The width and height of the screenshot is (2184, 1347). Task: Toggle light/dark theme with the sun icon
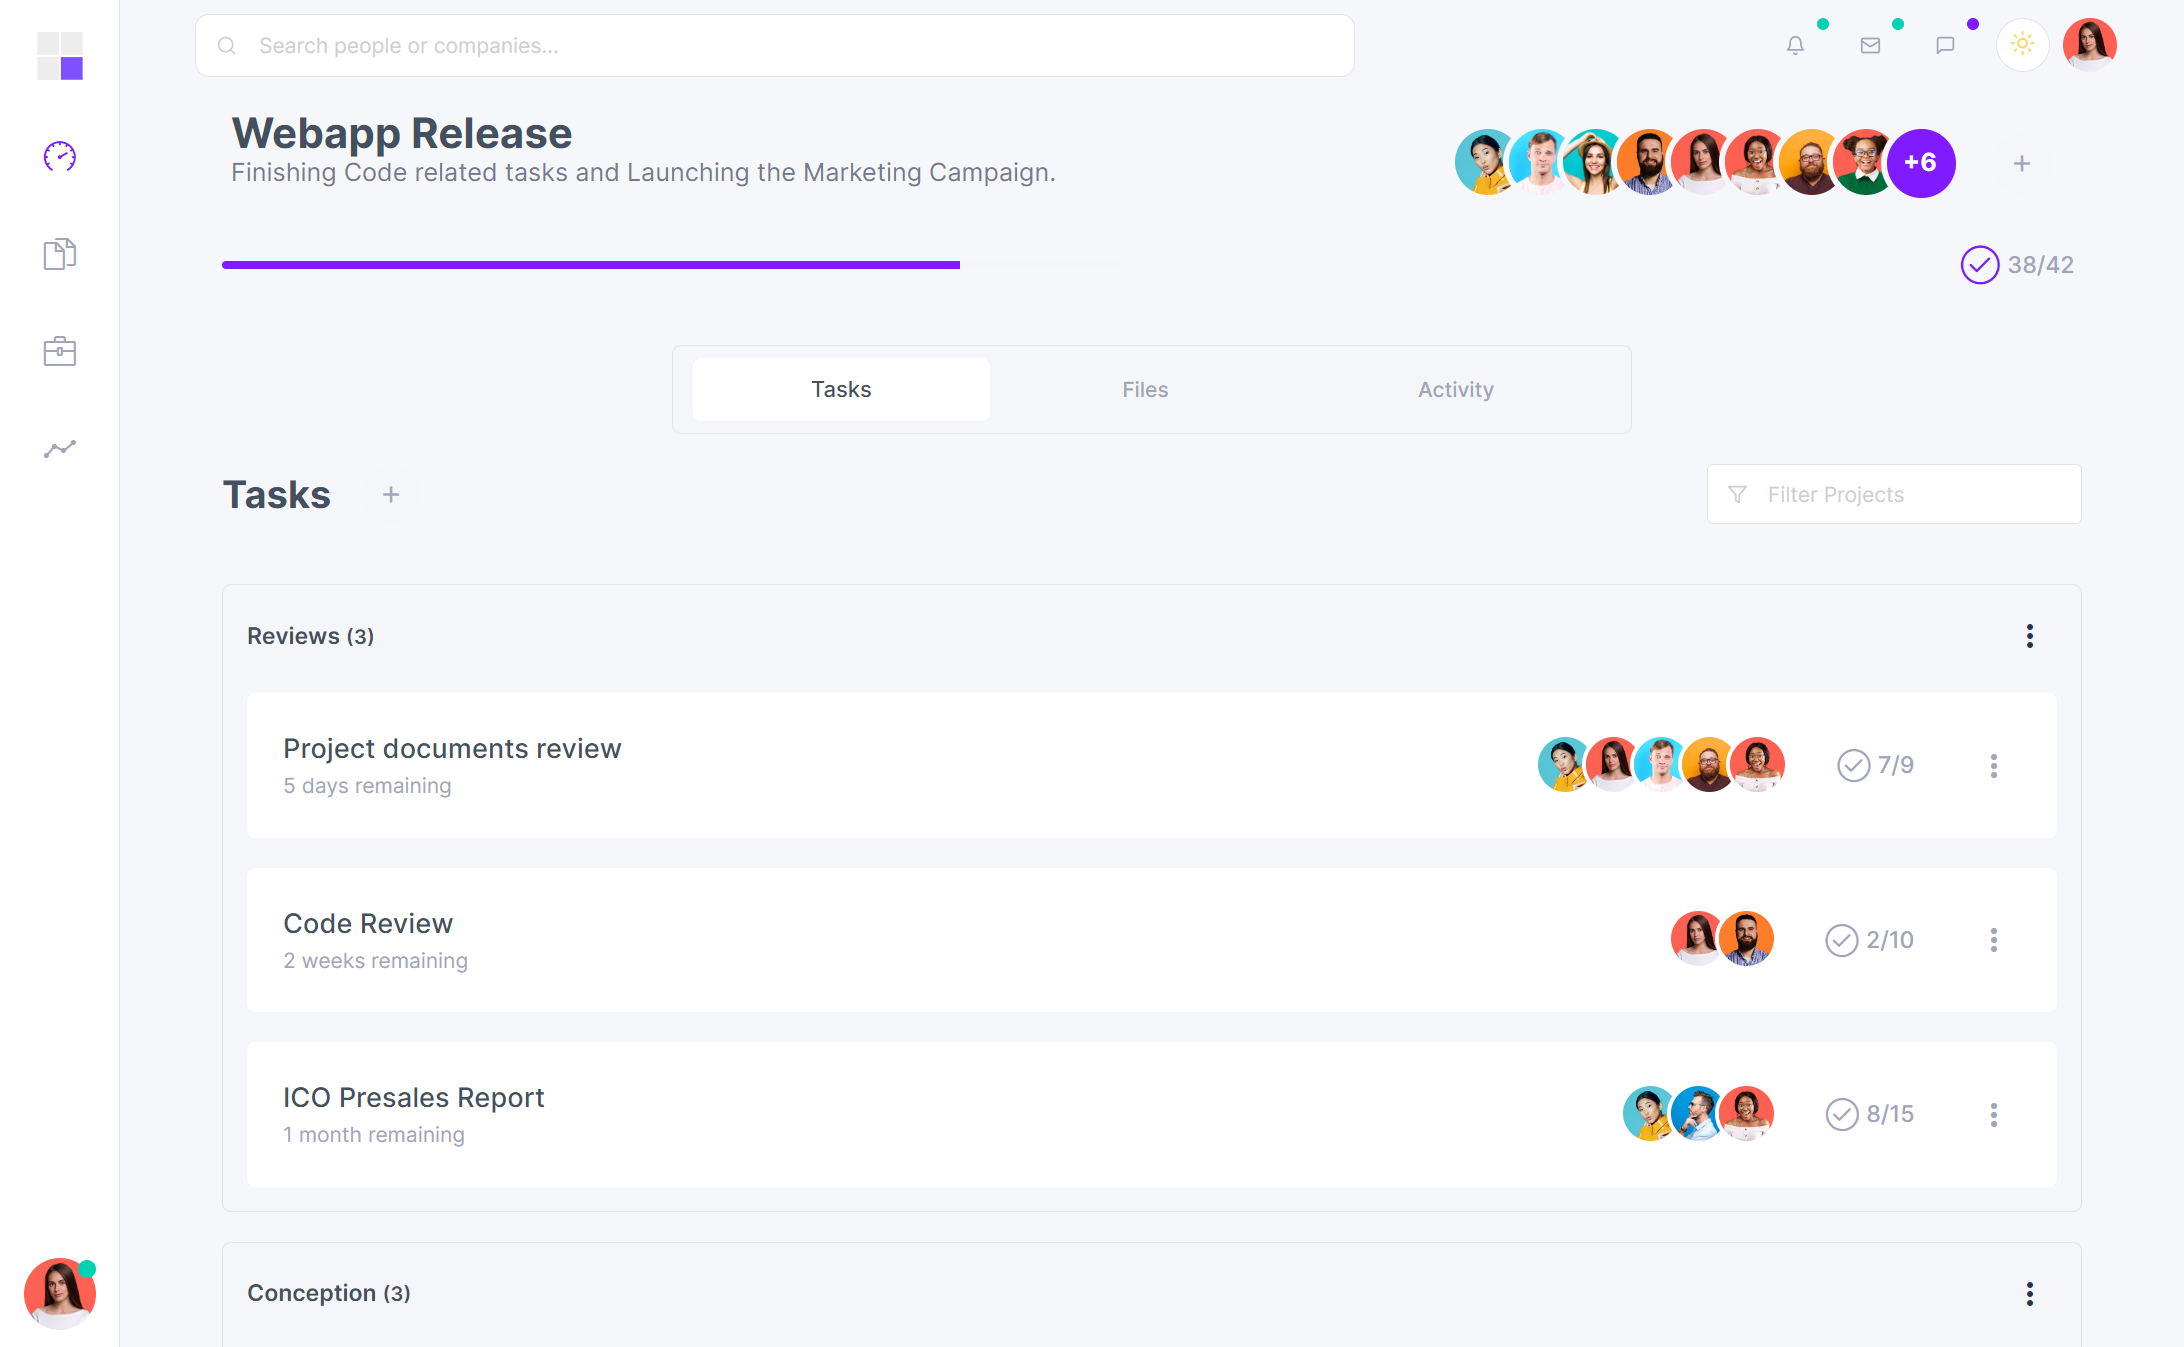[2022, 44]
